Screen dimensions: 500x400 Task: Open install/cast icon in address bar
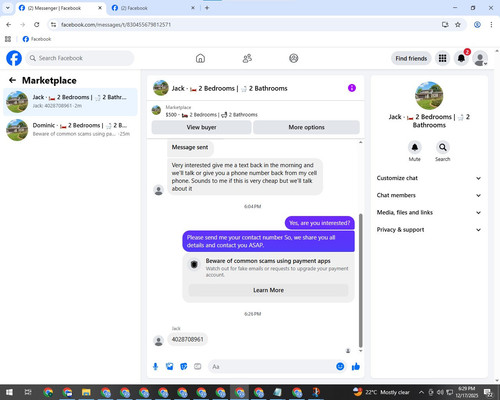pos(445,25)
